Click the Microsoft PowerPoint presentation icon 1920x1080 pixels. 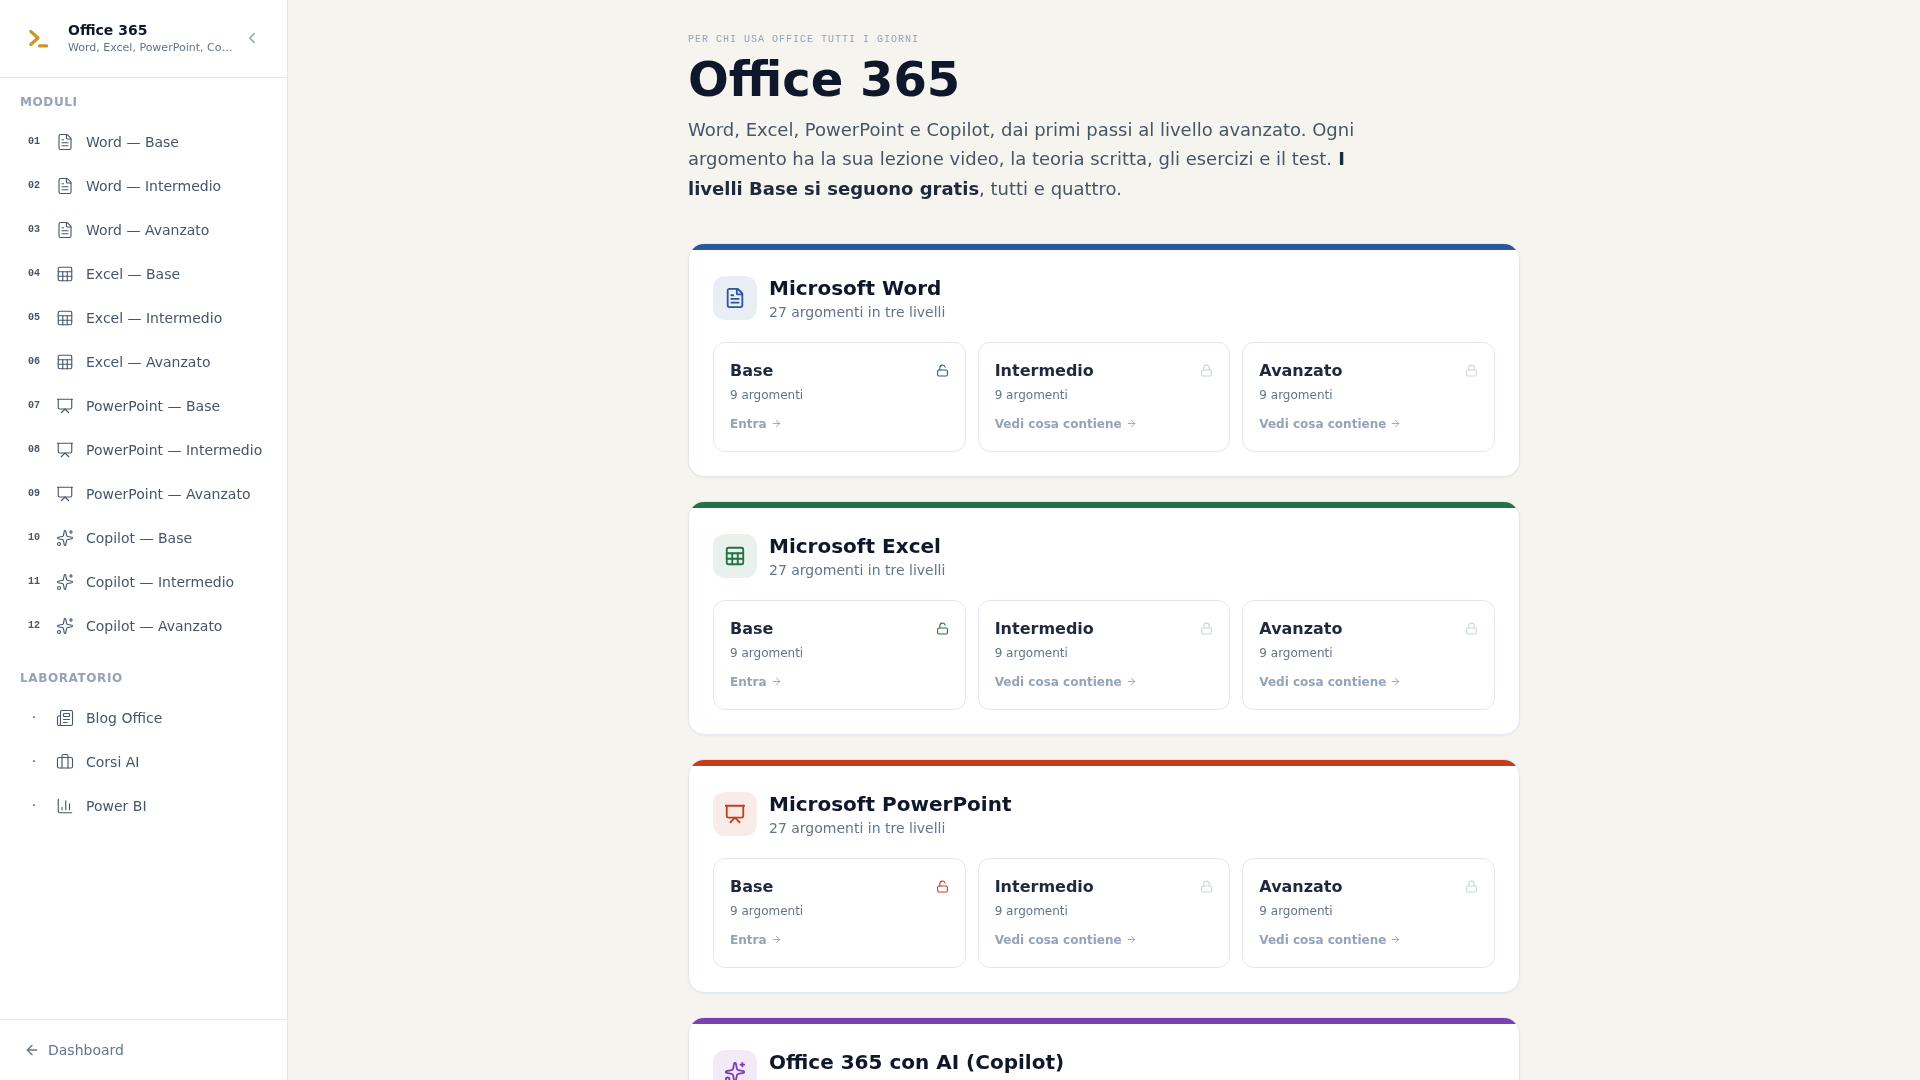pos(735,814)
